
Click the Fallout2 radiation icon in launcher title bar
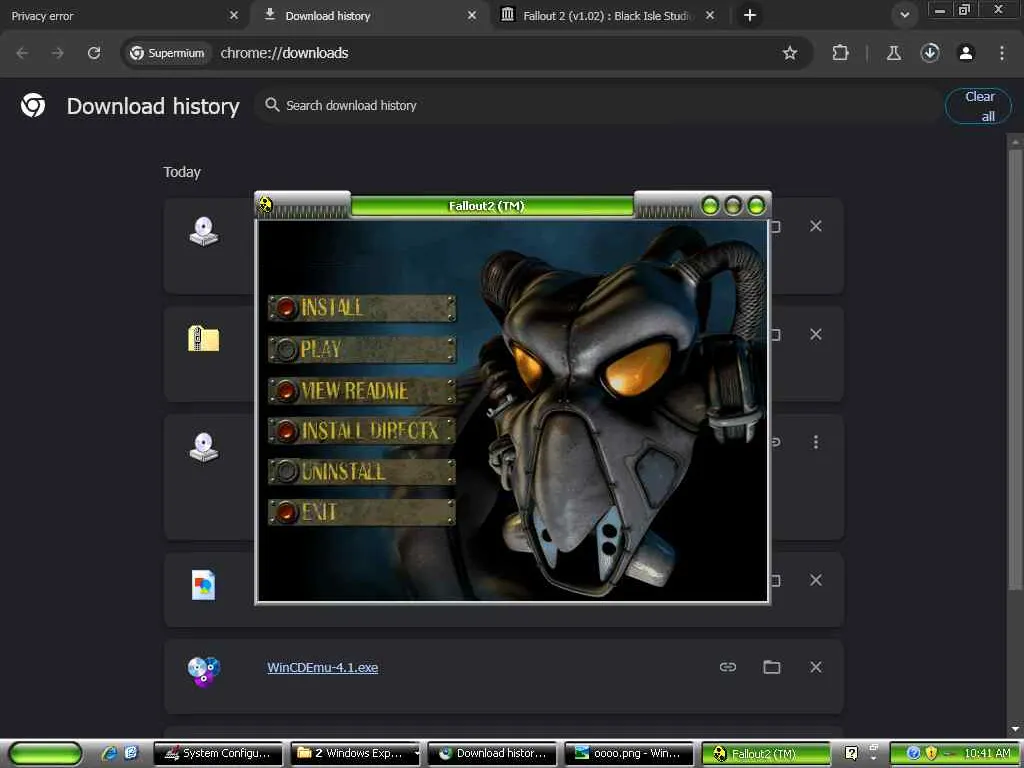(x=264, y=204)
